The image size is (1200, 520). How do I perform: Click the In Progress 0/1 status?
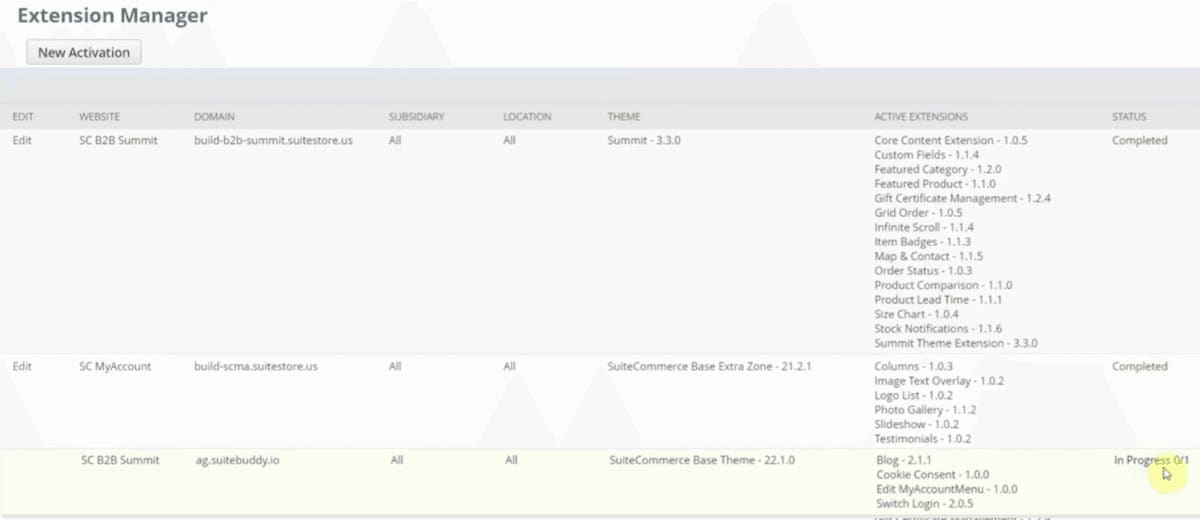click(1152, 461)
